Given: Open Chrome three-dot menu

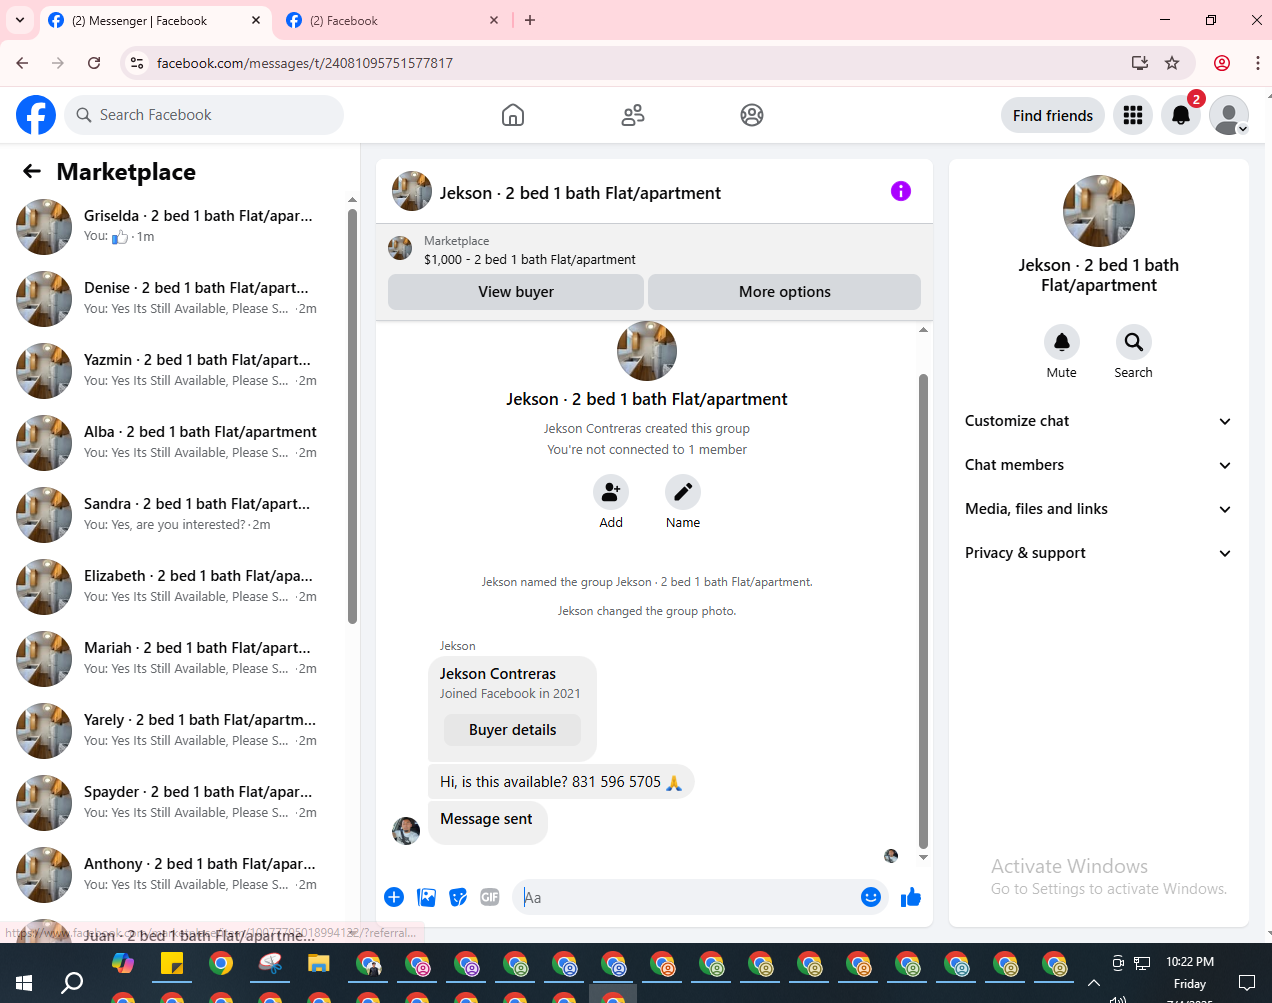Looking at the screenshot, I should point(1257,63).
